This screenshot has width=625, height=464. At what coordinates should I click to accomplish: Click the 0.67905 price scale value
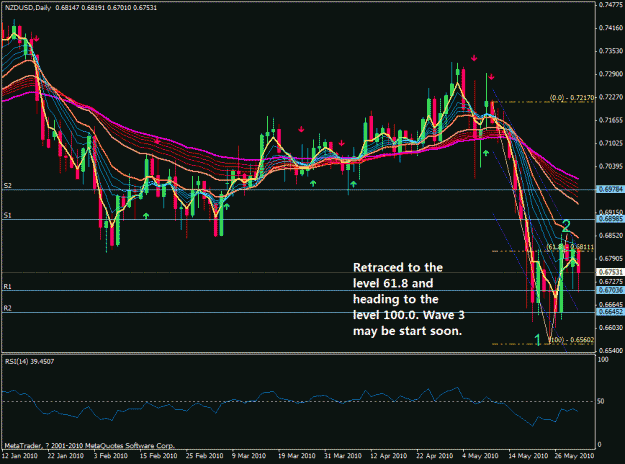point(611,258)
